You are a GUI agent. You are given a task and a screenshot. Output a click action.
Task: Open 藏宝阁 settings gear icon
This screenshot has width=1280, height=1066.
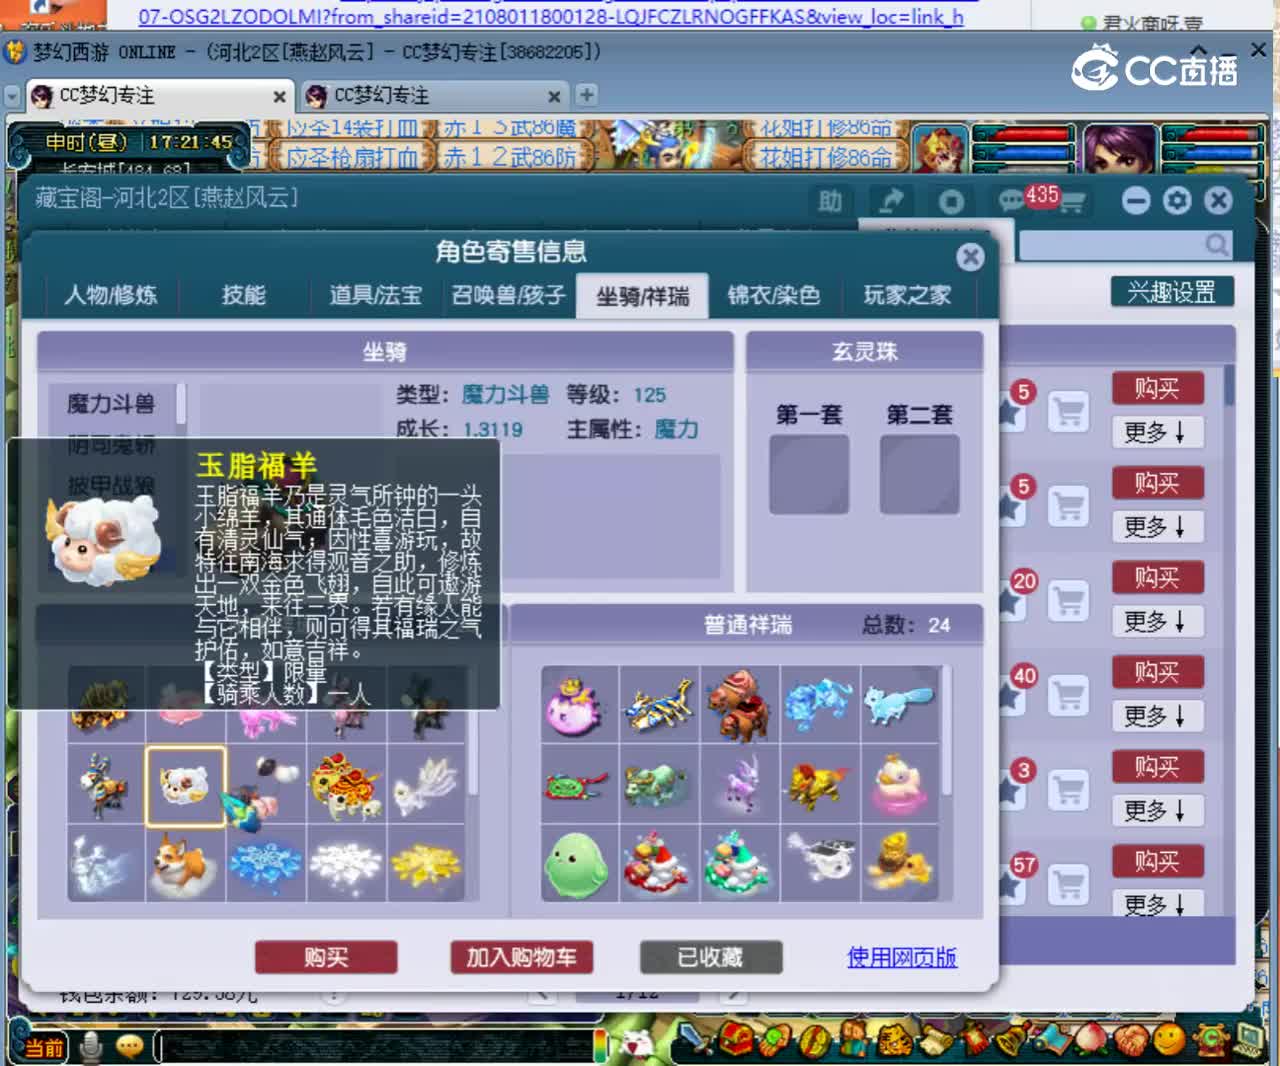(1177, 201)
